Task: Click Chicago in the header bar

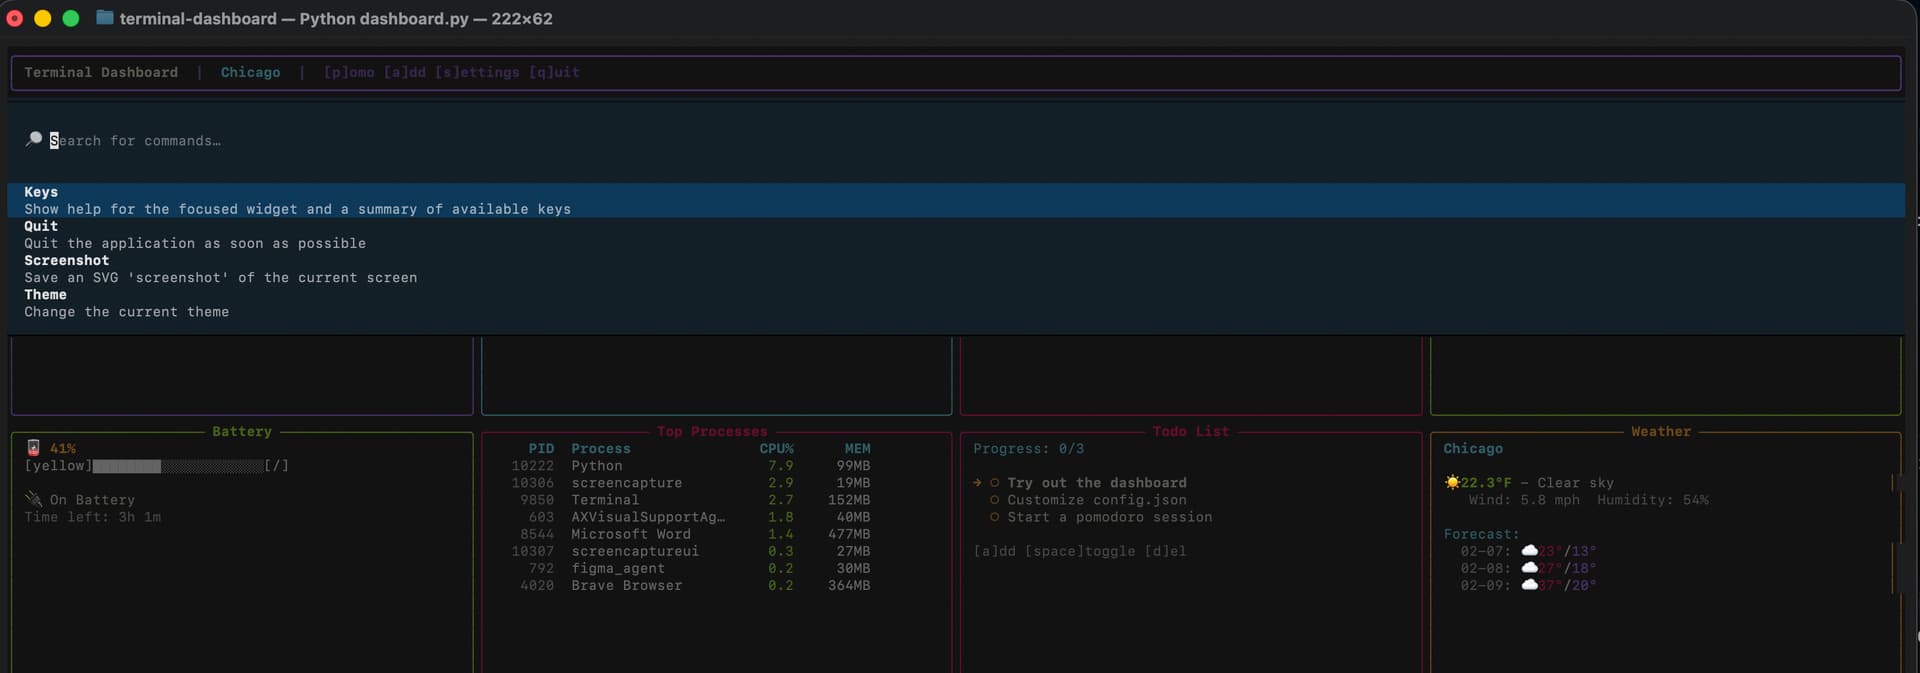Action: point(250,72)
